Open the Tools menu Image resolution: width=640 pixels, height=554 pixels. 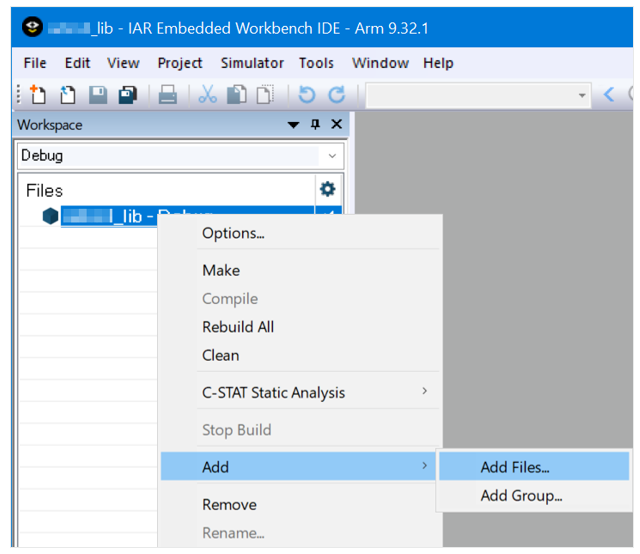click(x=316, y=63)
